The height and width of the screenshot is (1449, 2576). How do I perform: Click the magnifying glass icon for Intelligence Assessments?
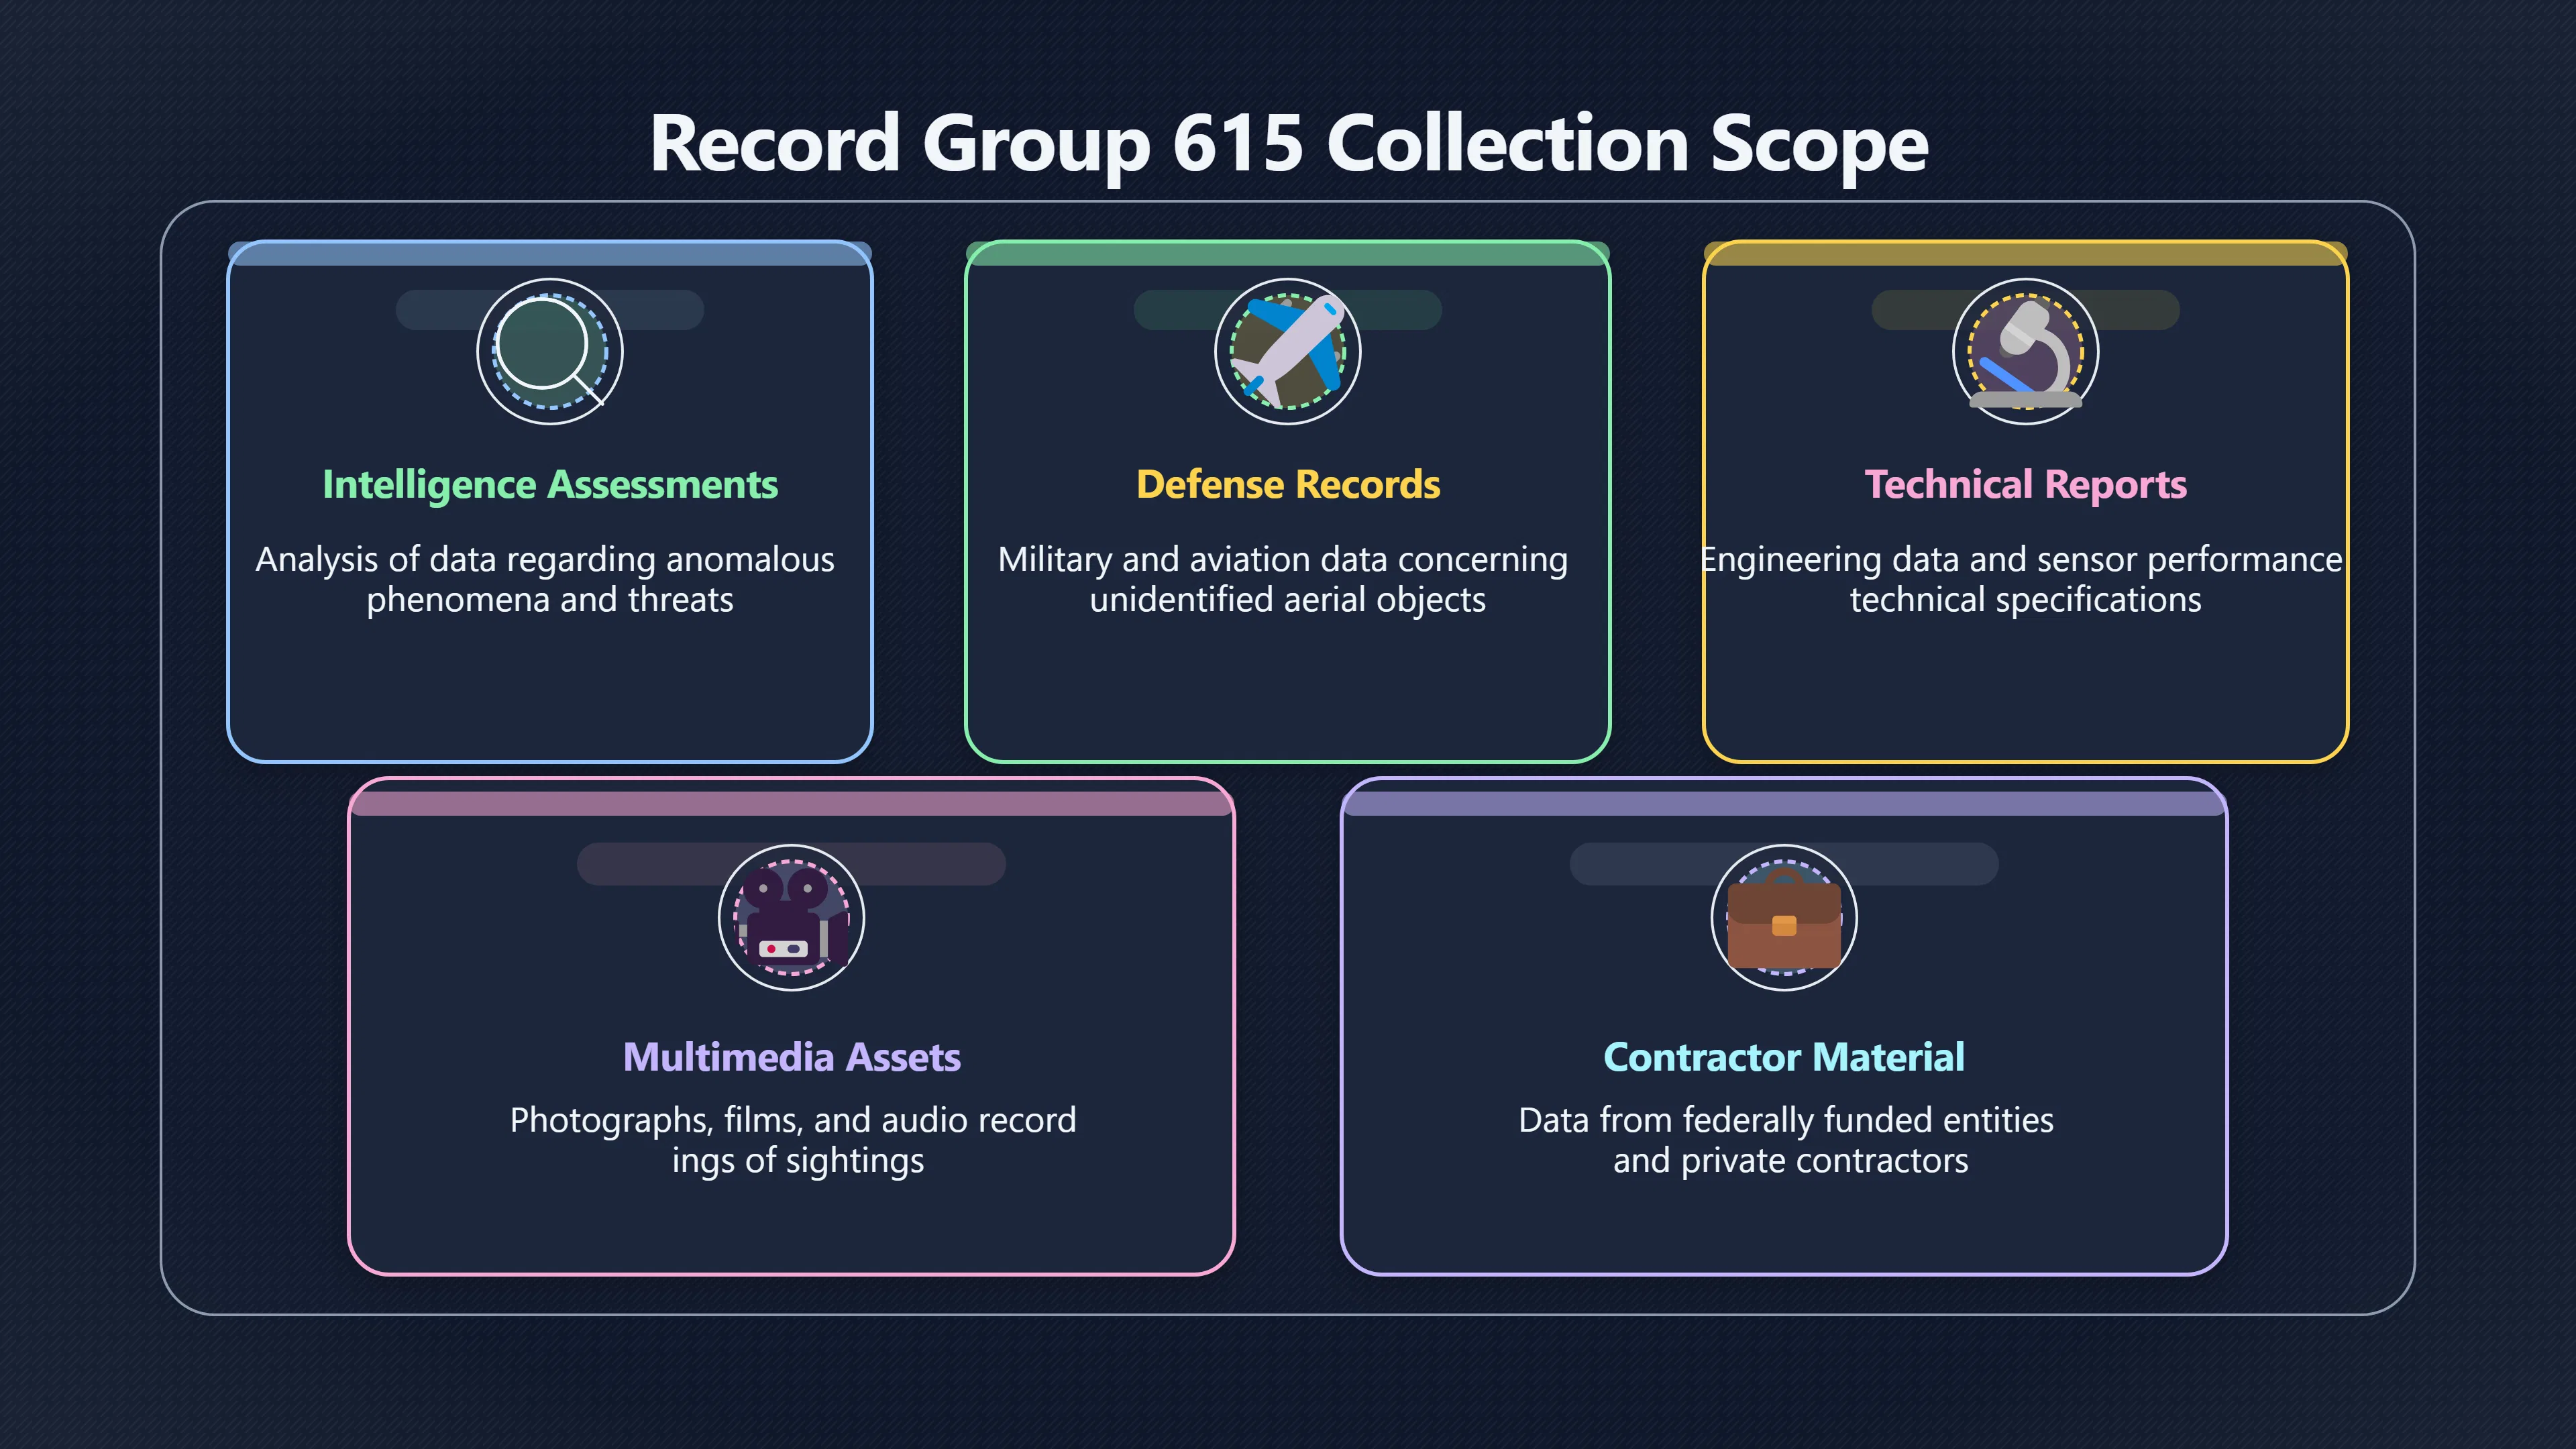pyautogui.click(x=549, y=351)
